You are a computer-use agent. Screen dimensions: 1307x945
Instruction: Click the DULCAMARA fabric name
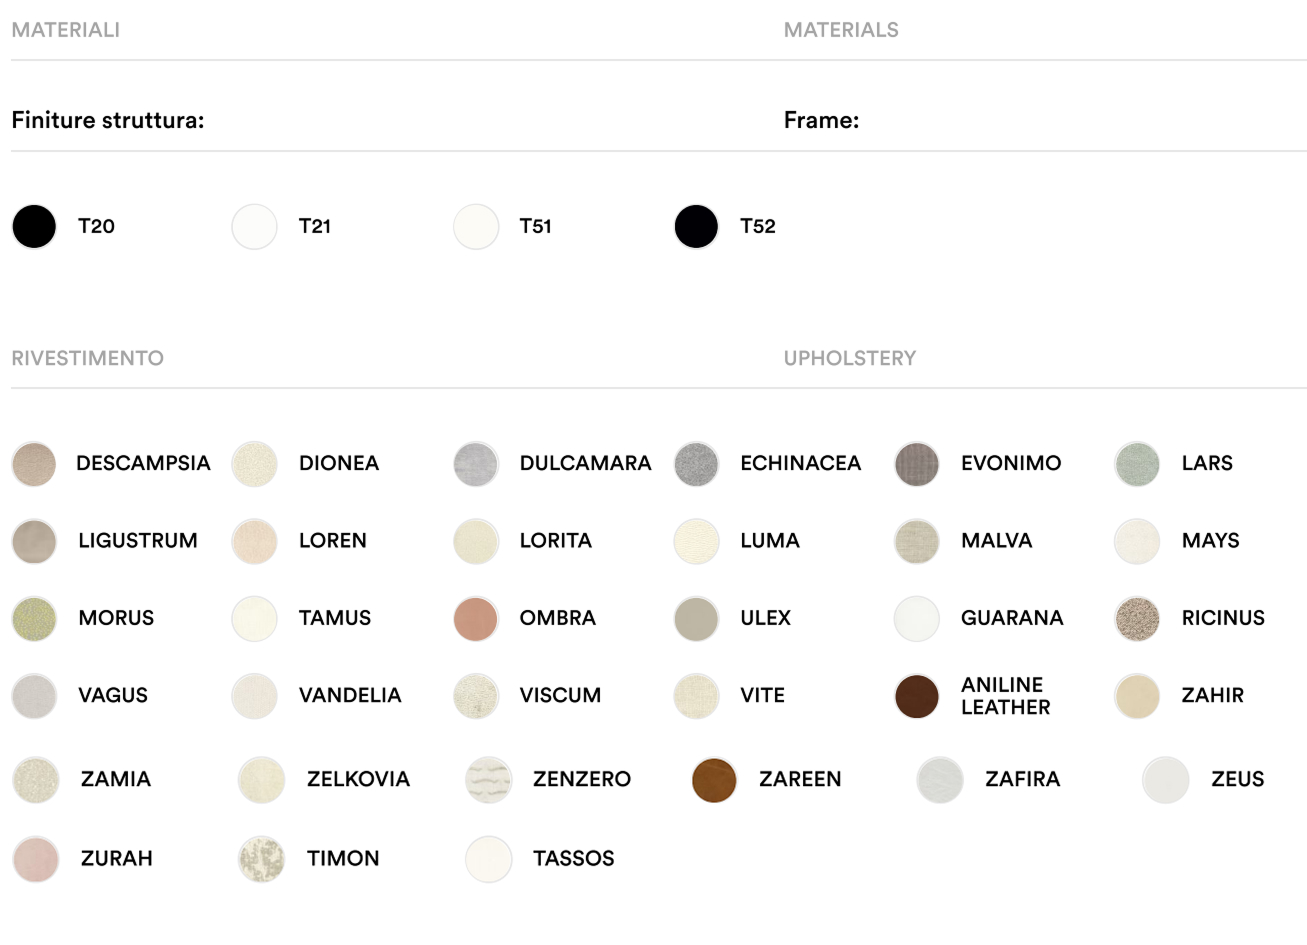(585, 463)
